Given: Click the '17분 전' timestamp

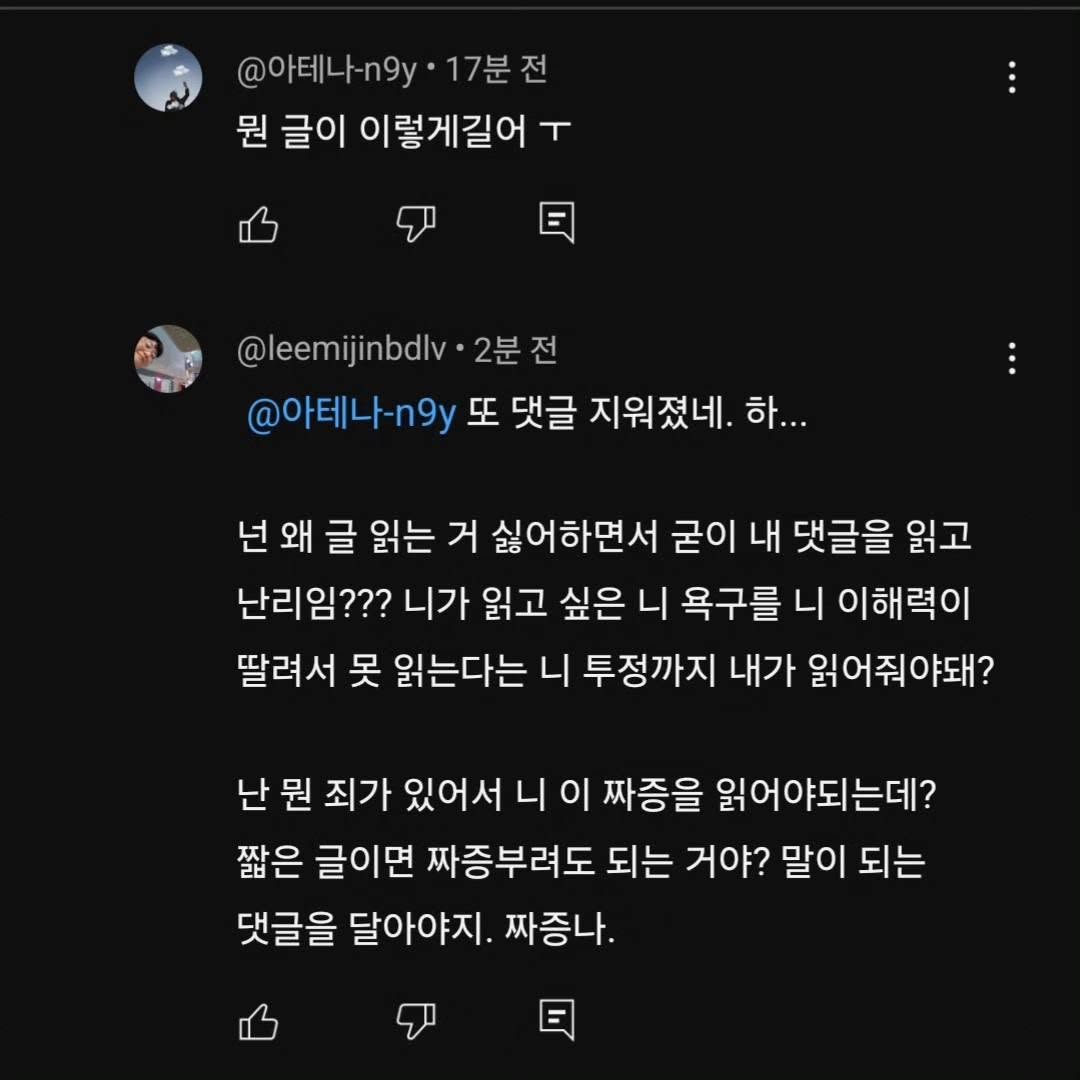Looking at the screenshot, I should coord(496,70).
